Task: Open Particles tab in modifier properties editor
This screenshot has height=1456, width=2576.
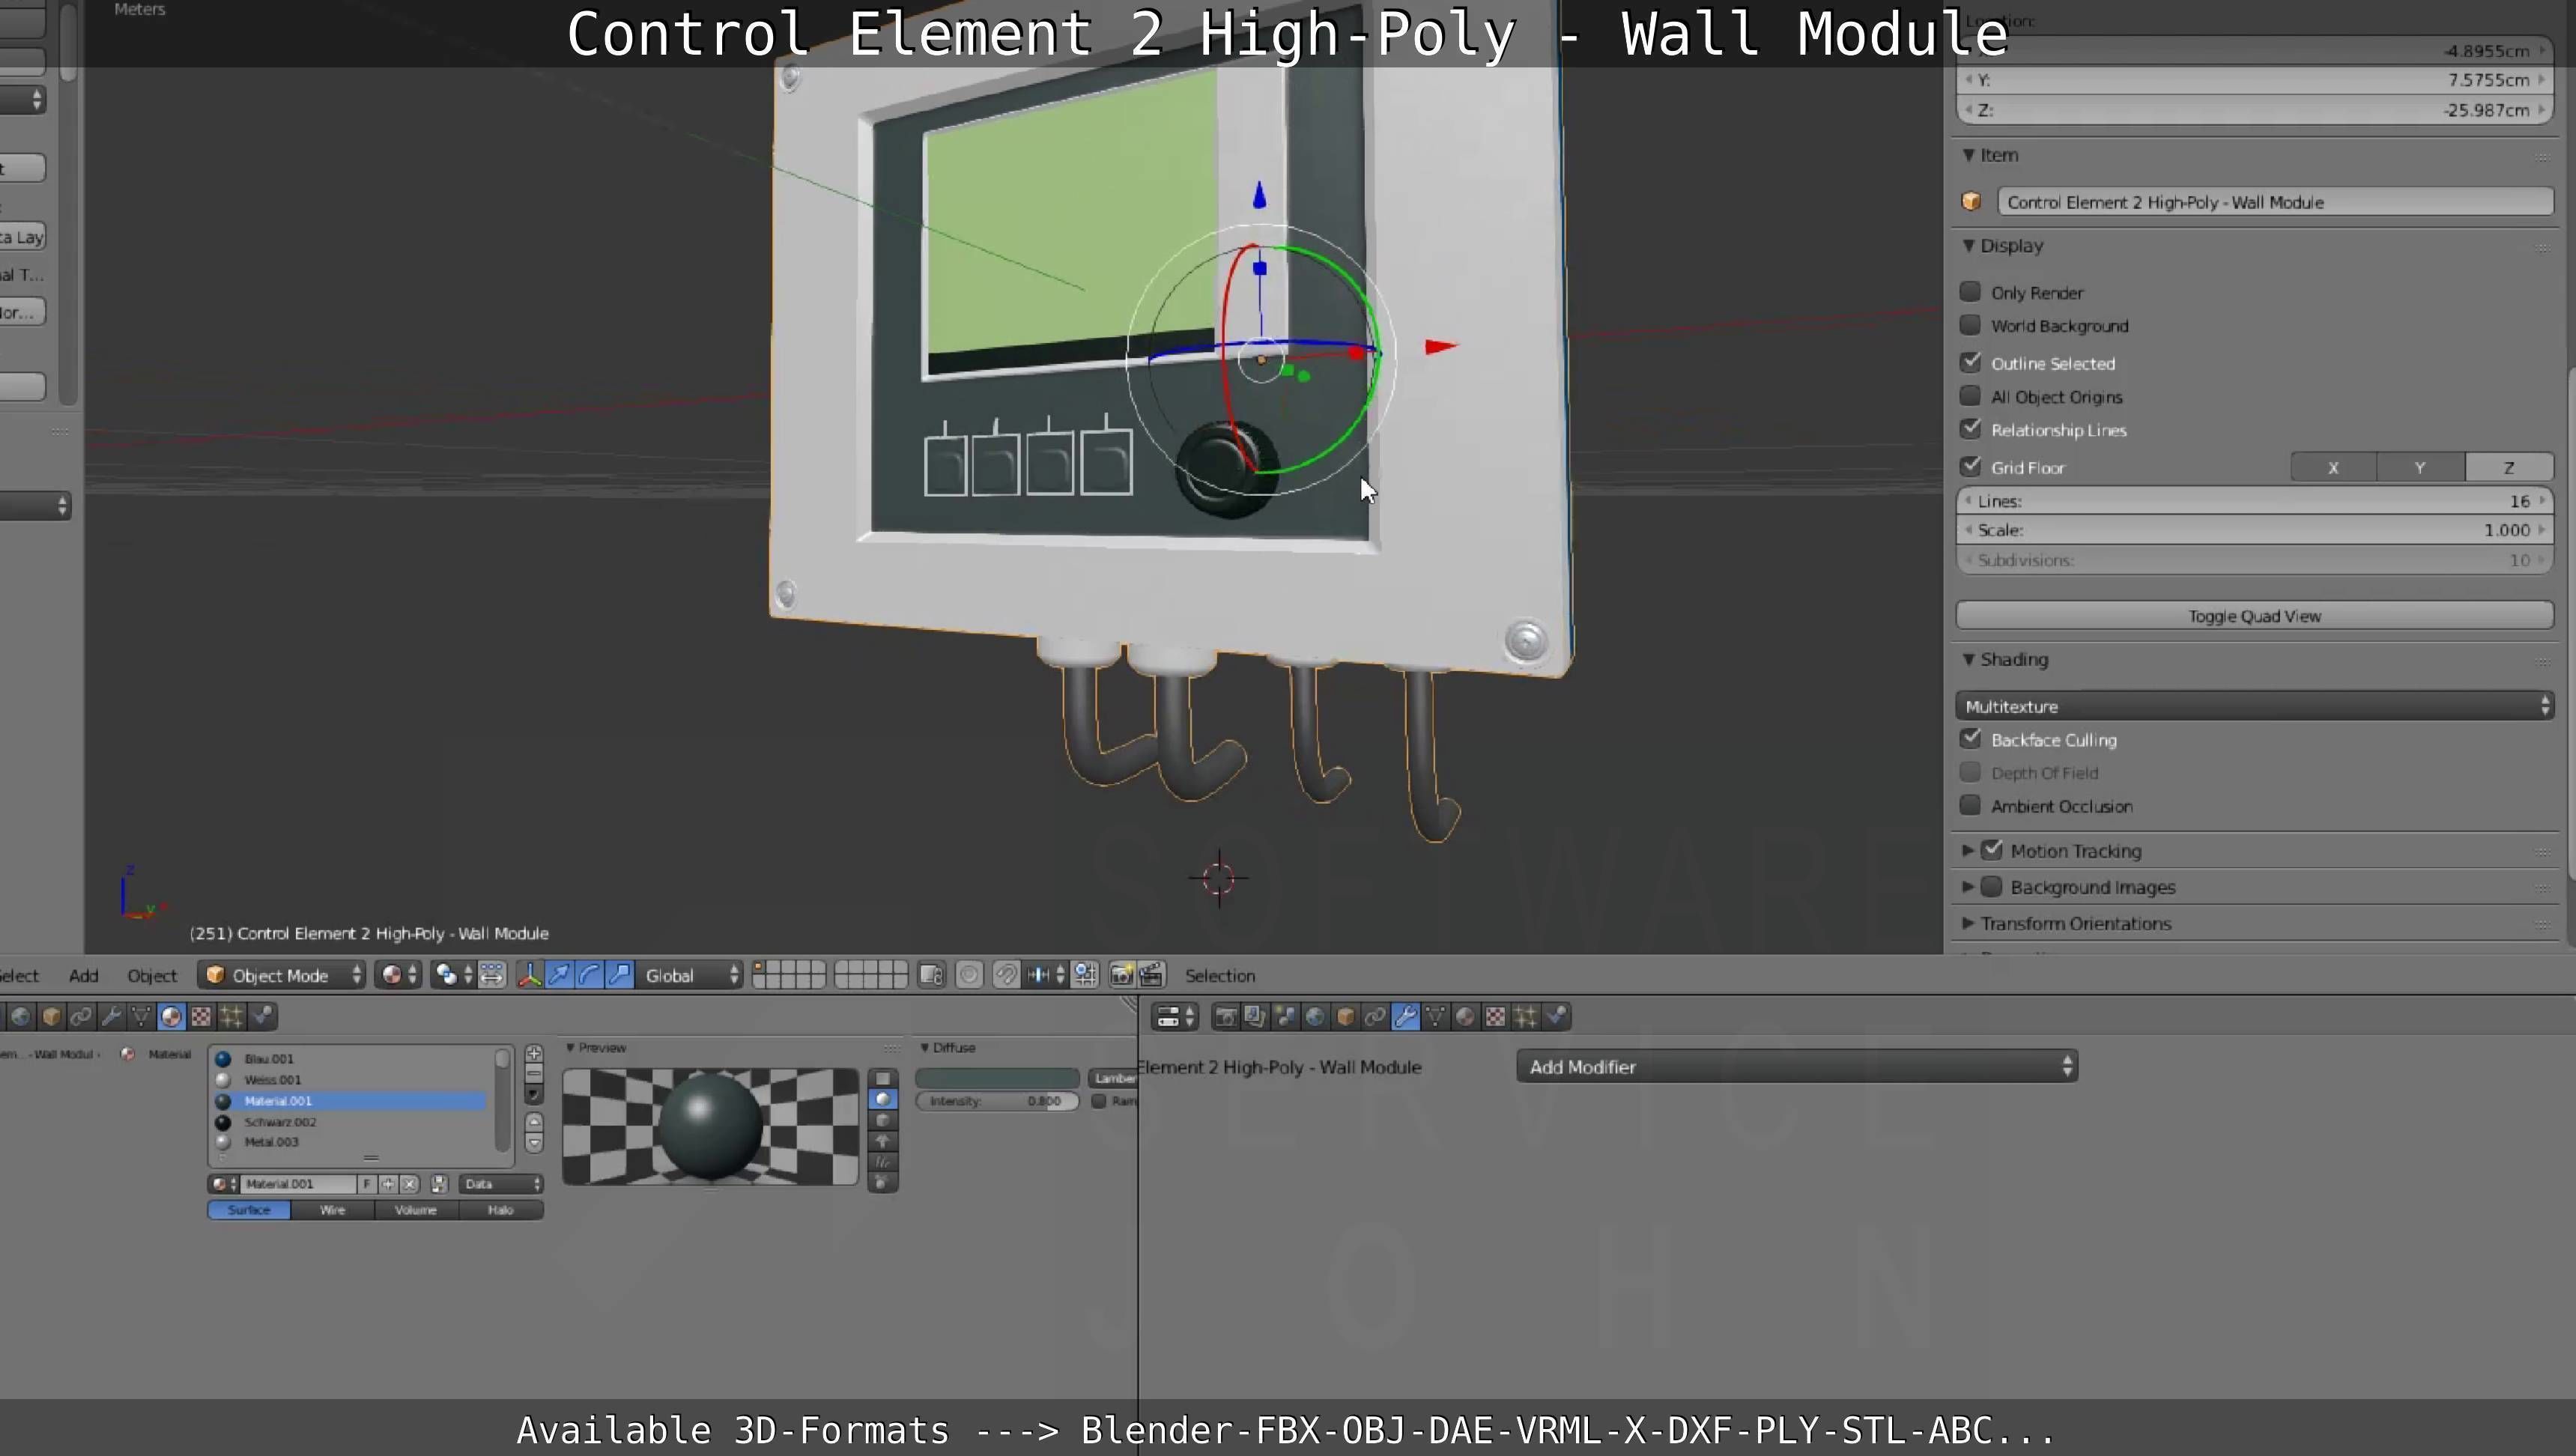Action: (1525, 1017)
